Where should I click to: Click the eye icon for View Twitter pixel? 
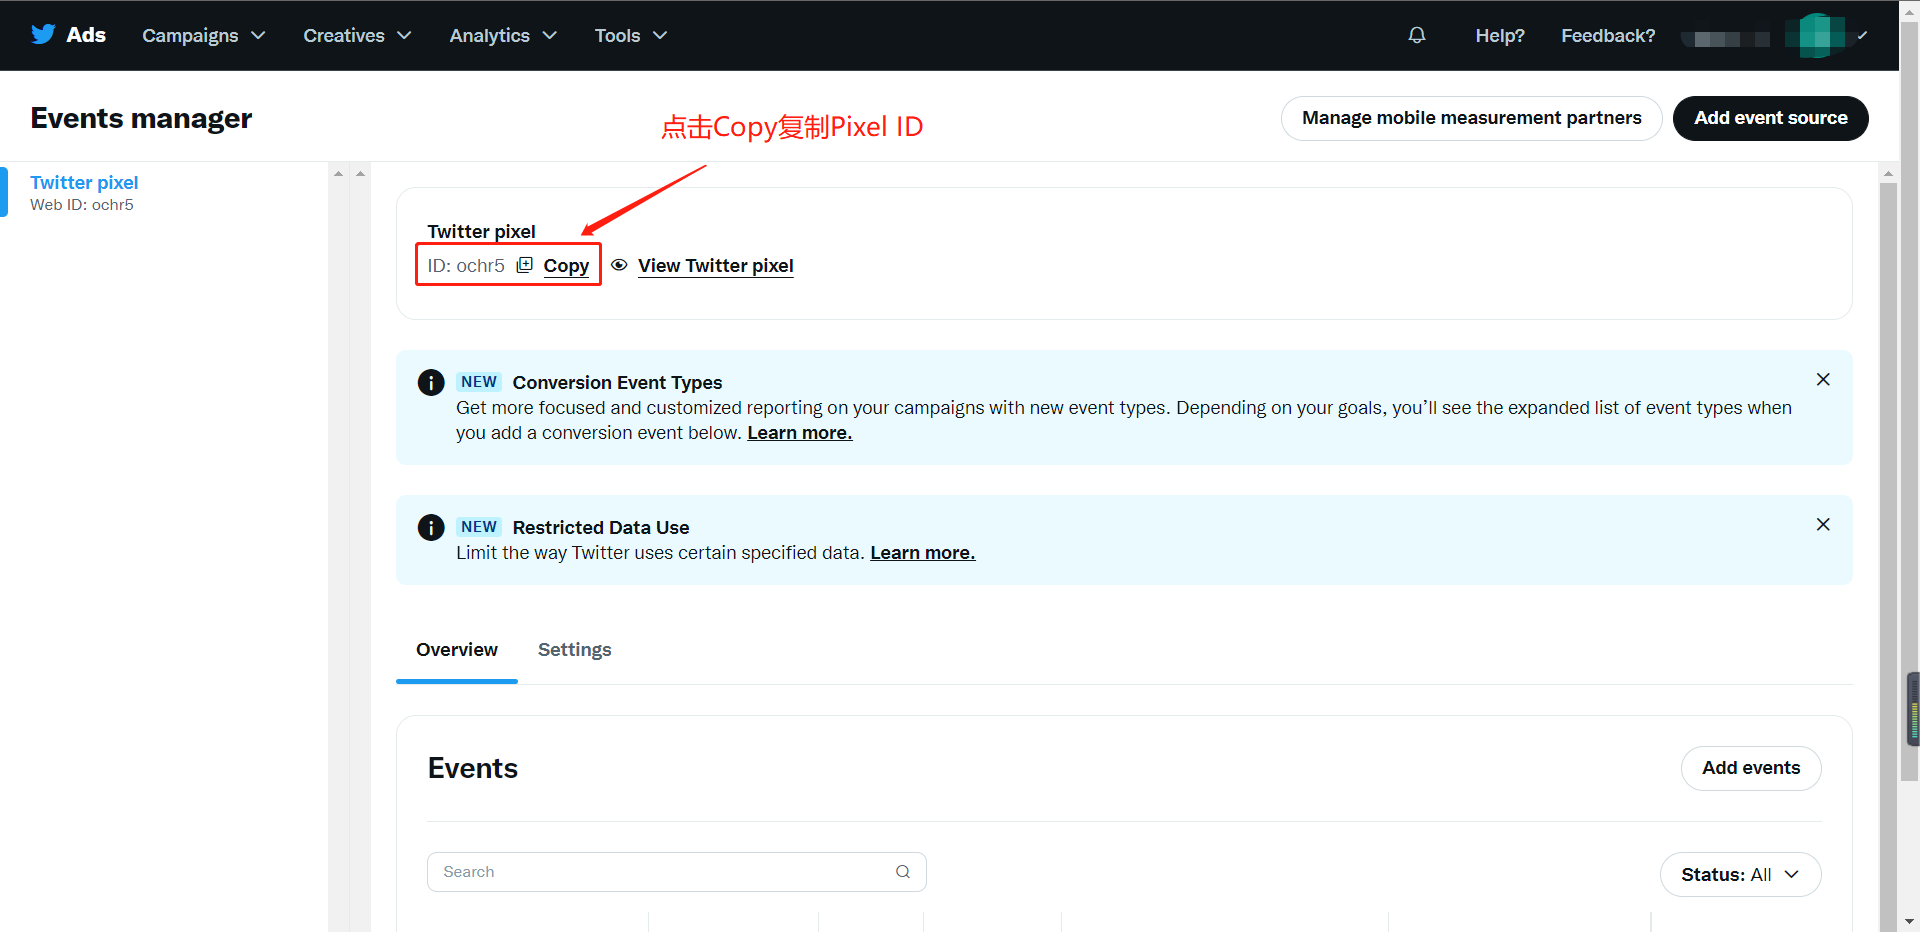tap(619, 265)
